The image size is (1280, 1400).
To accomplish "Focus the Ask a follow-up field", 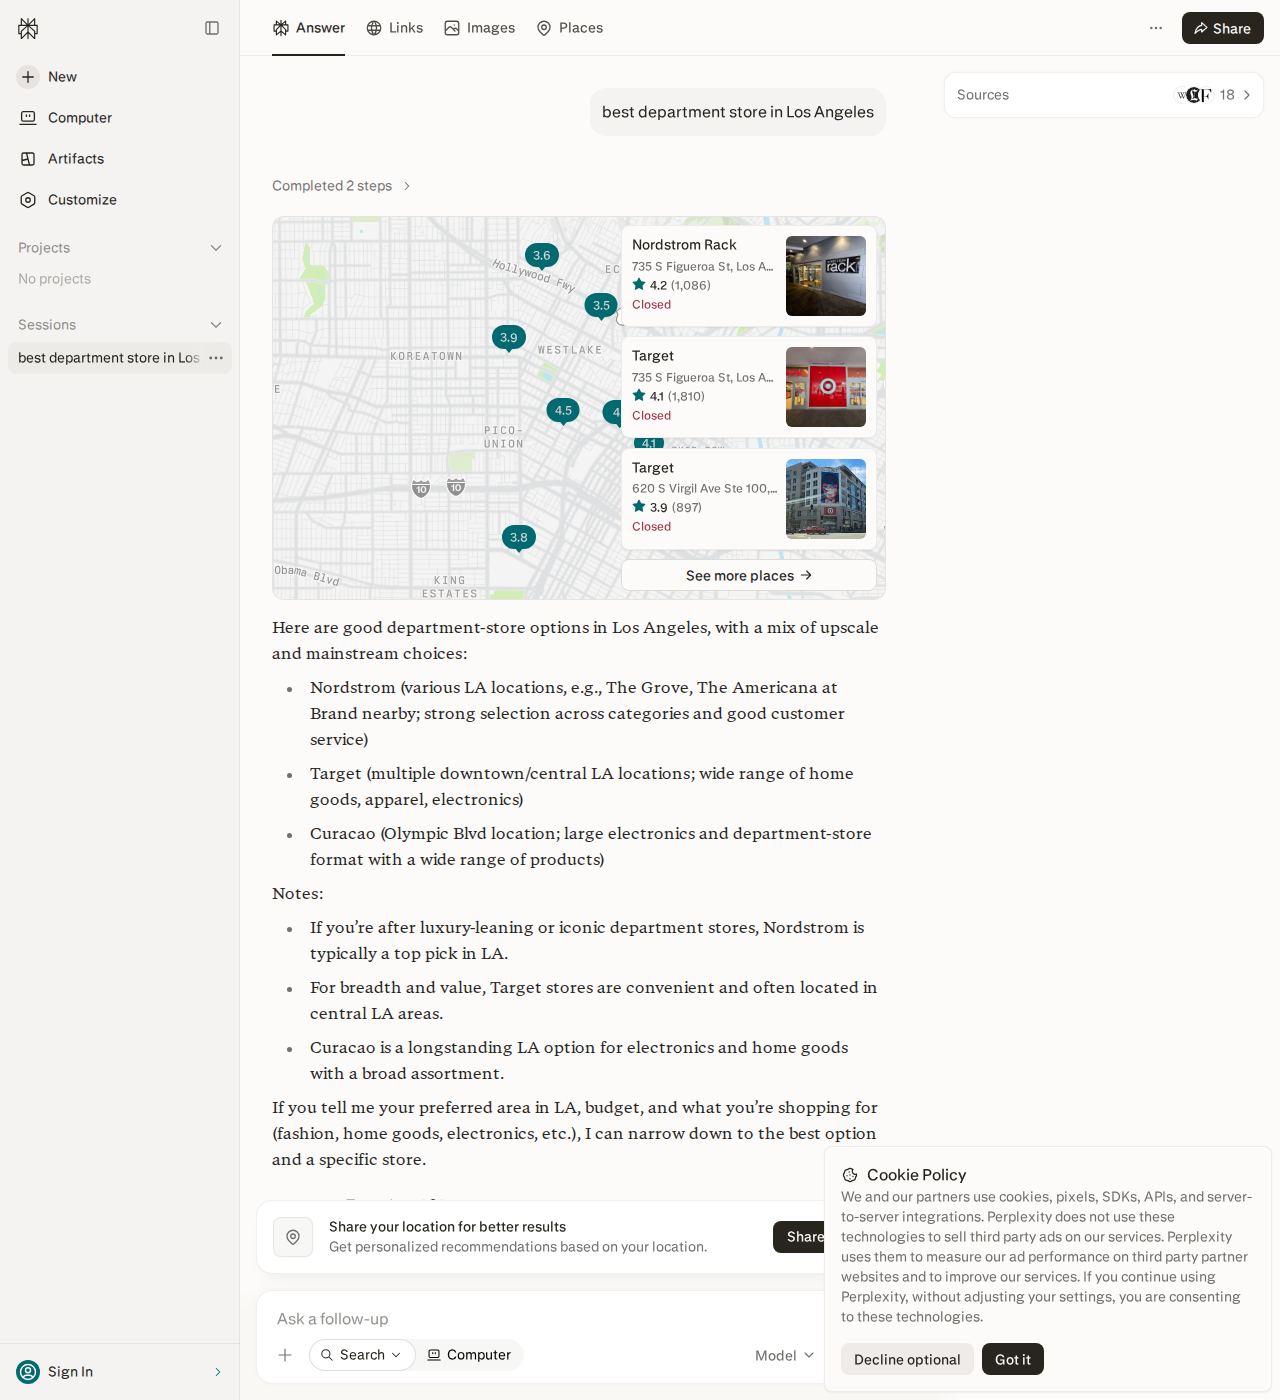I will [540, 1319].
